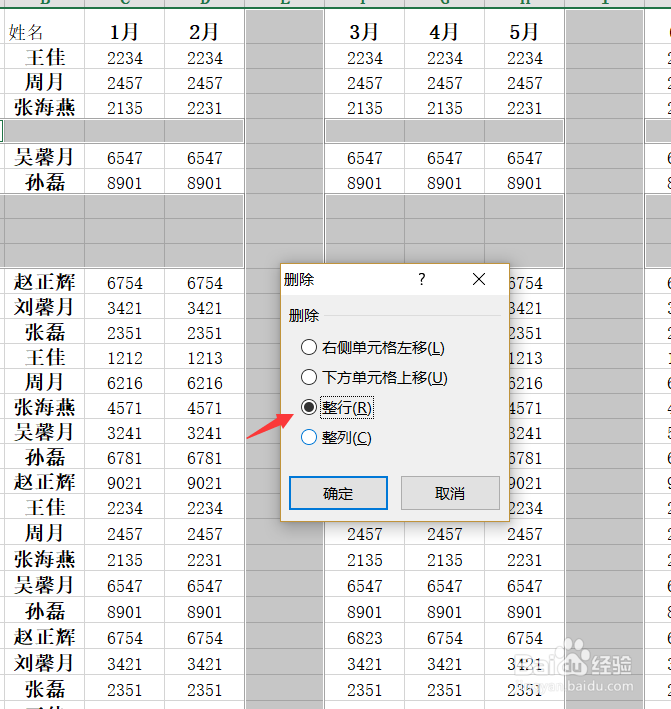
Task: Click the 张磊 cell with 2351 beside dialog
Action: pyautogui.click(x=44, y=332)
